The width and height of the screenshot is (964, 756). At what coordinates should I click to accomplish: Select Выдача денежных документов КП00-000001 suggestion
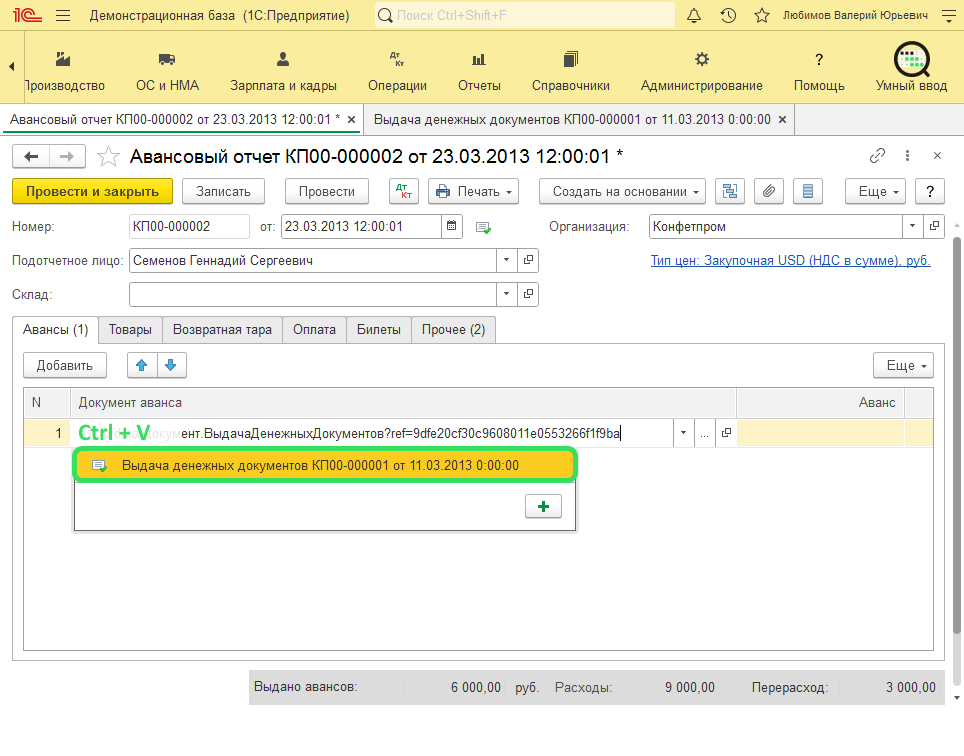[325, 465]
